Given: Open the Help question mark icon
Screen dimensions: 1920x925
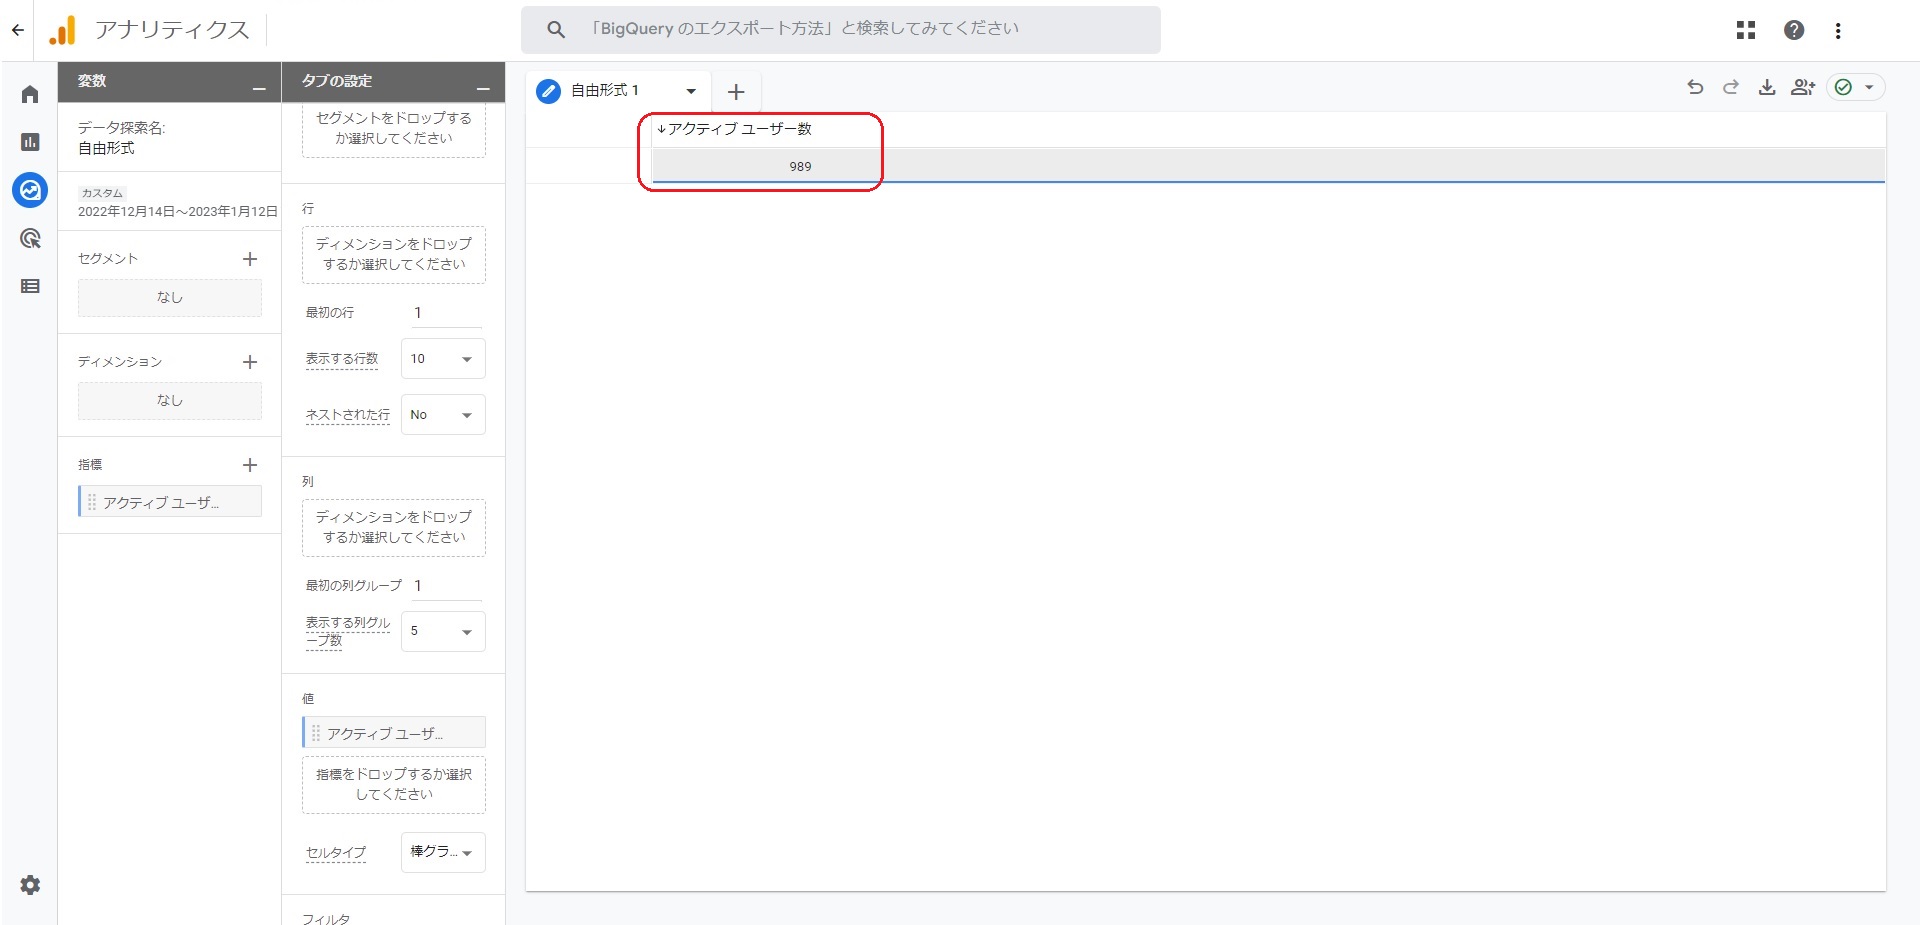Looking at the screenshot, I should (1794, 30).
